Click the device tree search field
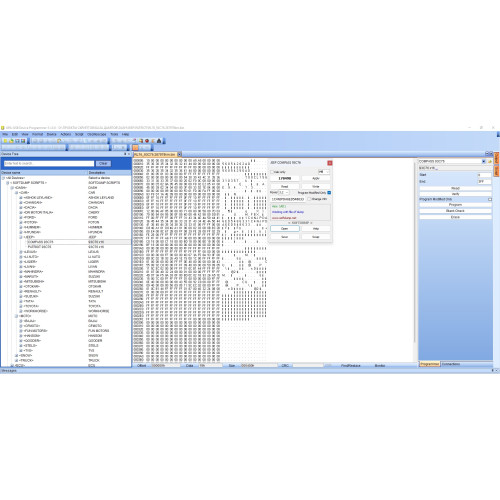This screenshot has height=500, width=500. [49, 163]
